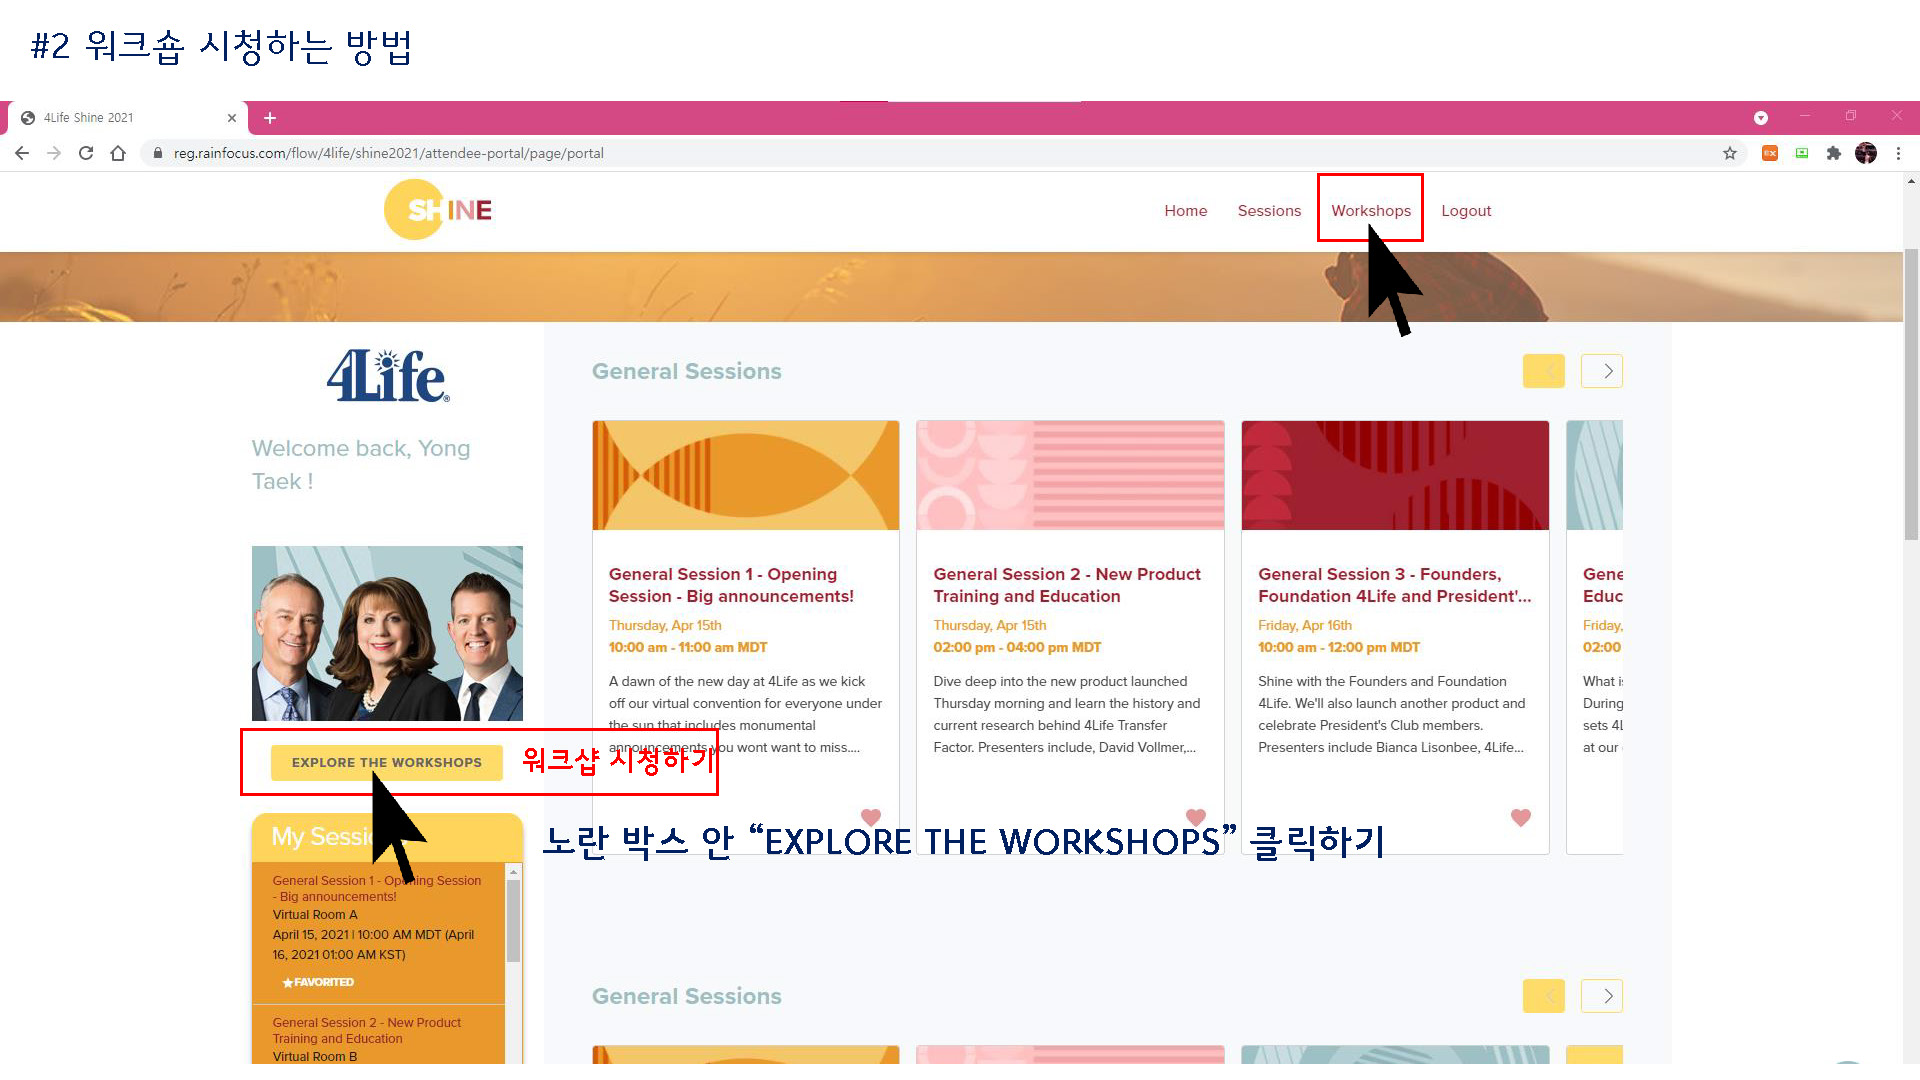1920x1080 pixels.
Task: Open a new browser tab
Action: [x=270, y=118]
